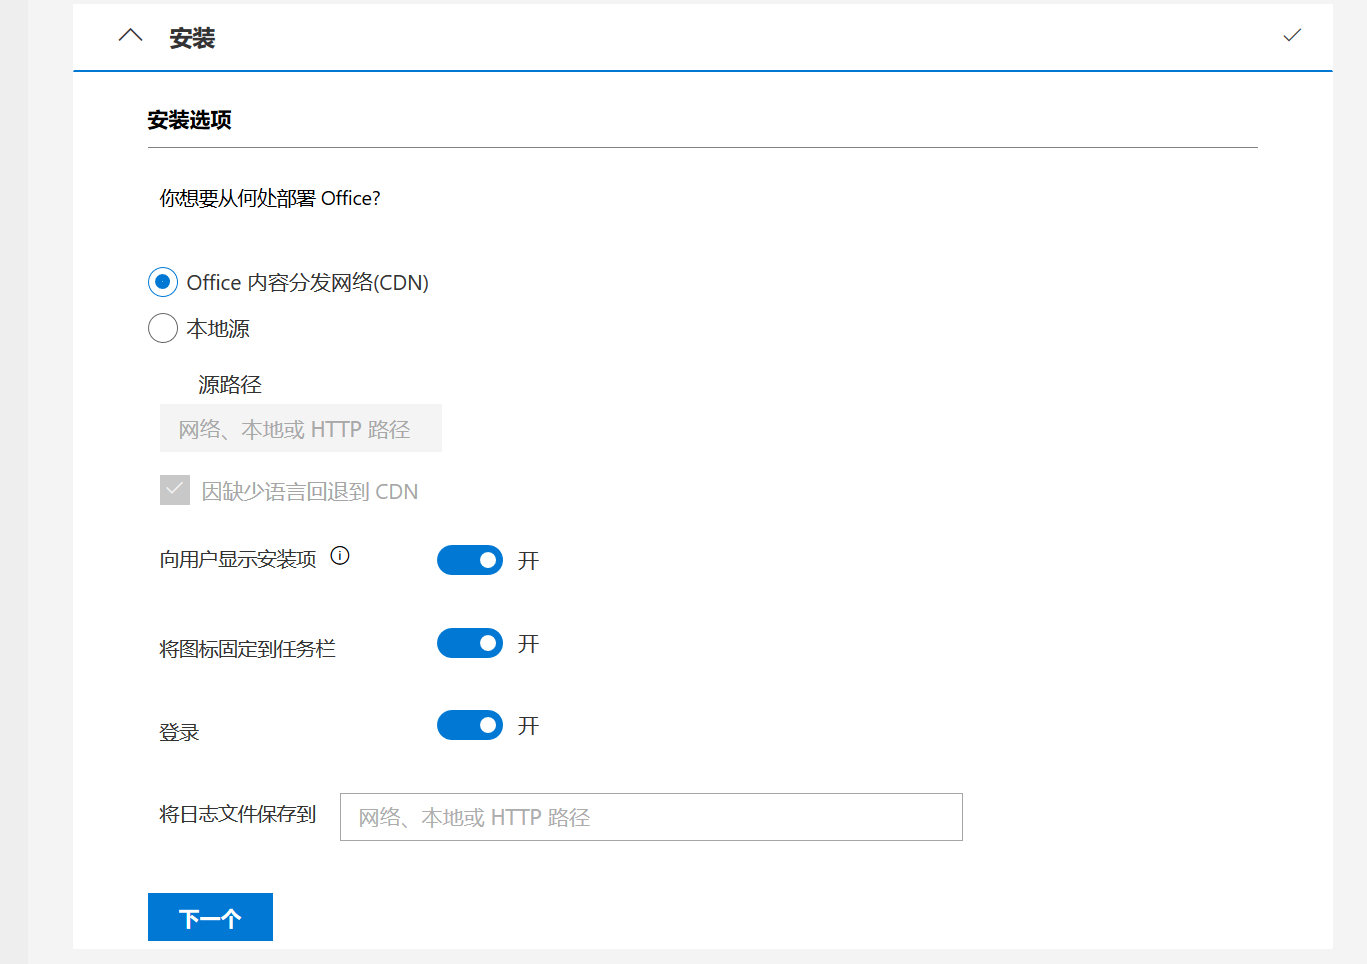Screen dimensions: 1367x964
Task: Click the 安装选项 heading
Action: (x=190, y=120)
